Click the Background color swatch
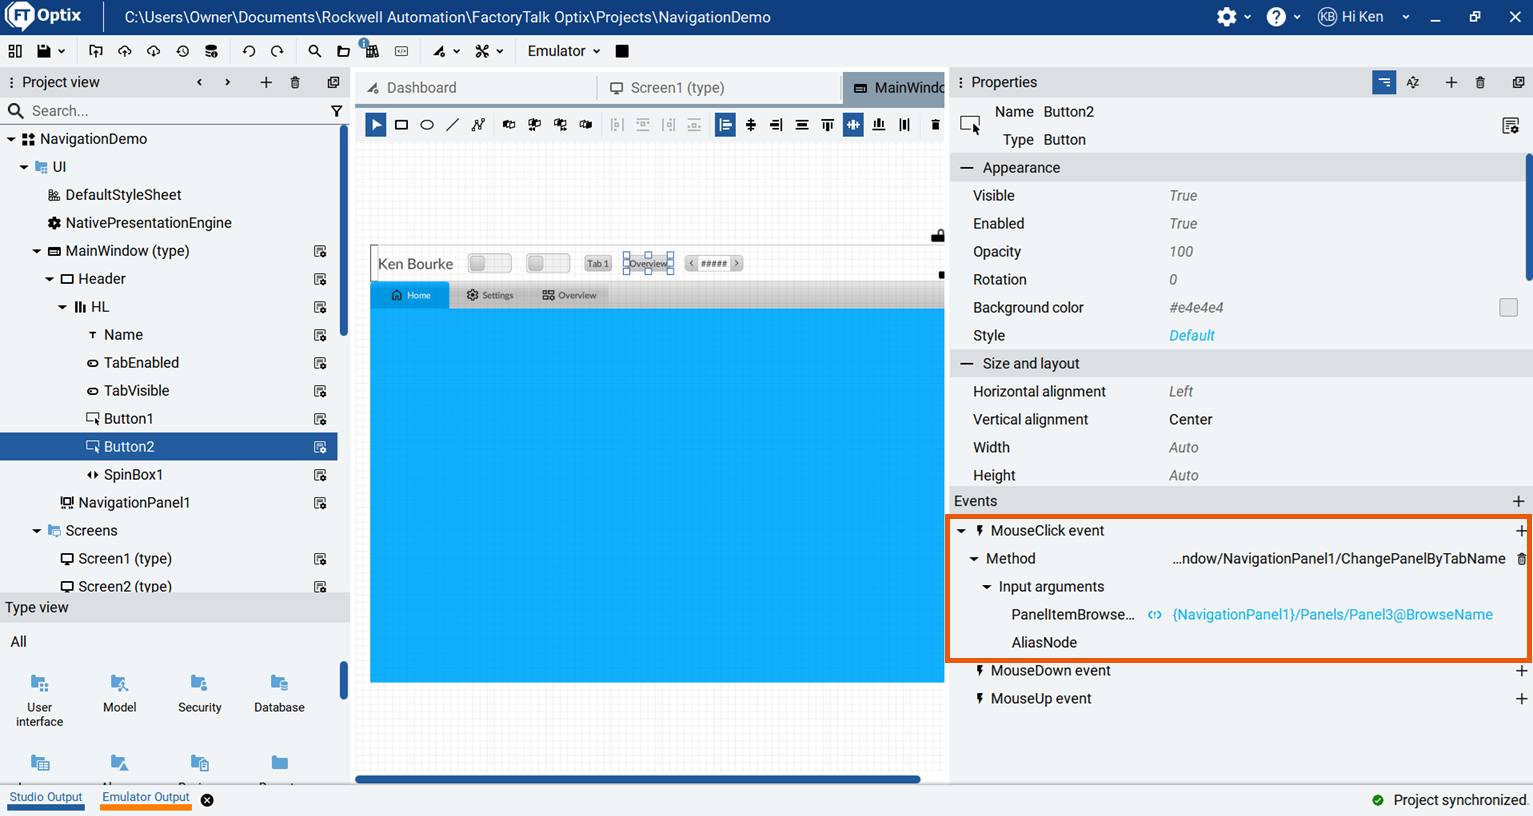The image size is (1533, 816). pyautogui.click(x=1508, y=308)
